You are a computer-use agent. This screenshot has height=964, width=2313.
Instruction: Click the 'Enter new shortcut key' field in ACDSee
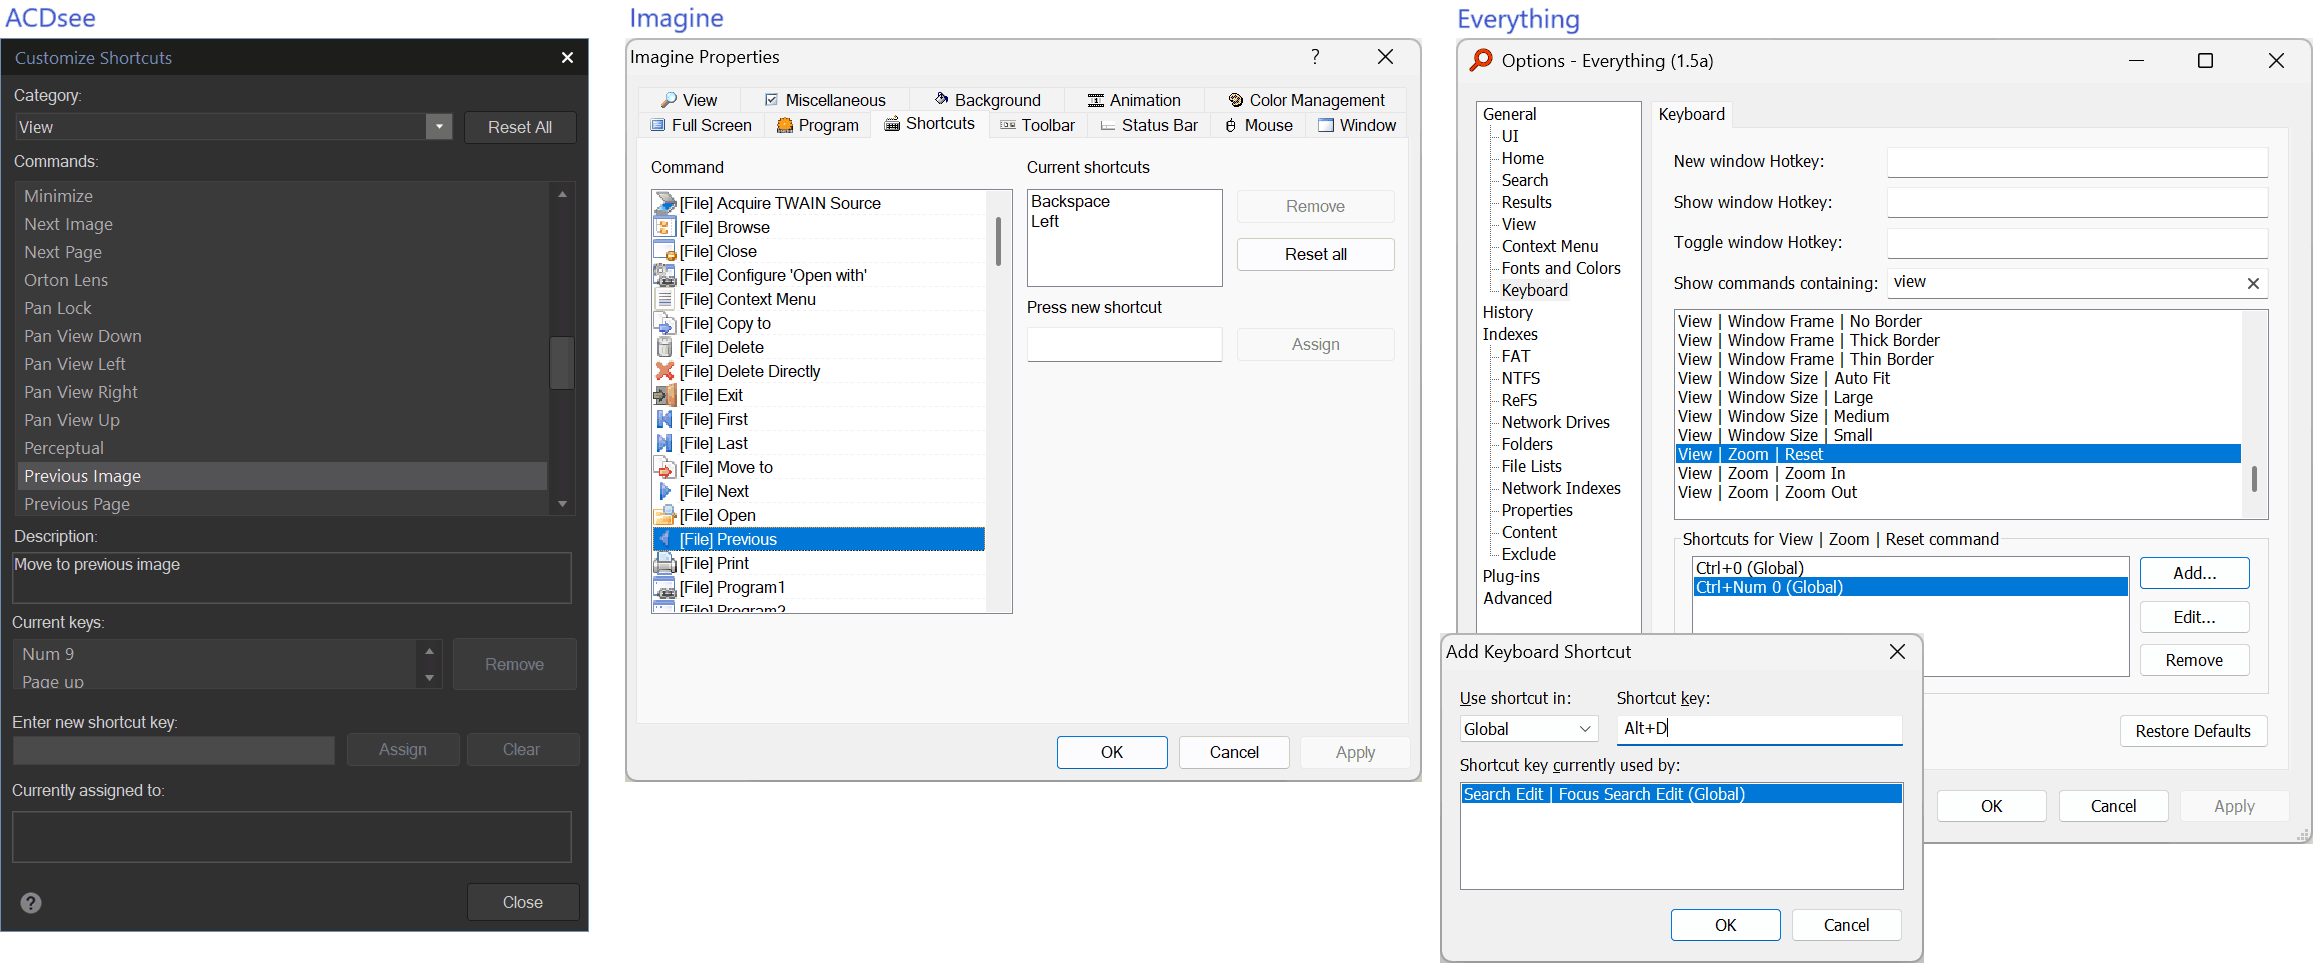pos(174,750)
